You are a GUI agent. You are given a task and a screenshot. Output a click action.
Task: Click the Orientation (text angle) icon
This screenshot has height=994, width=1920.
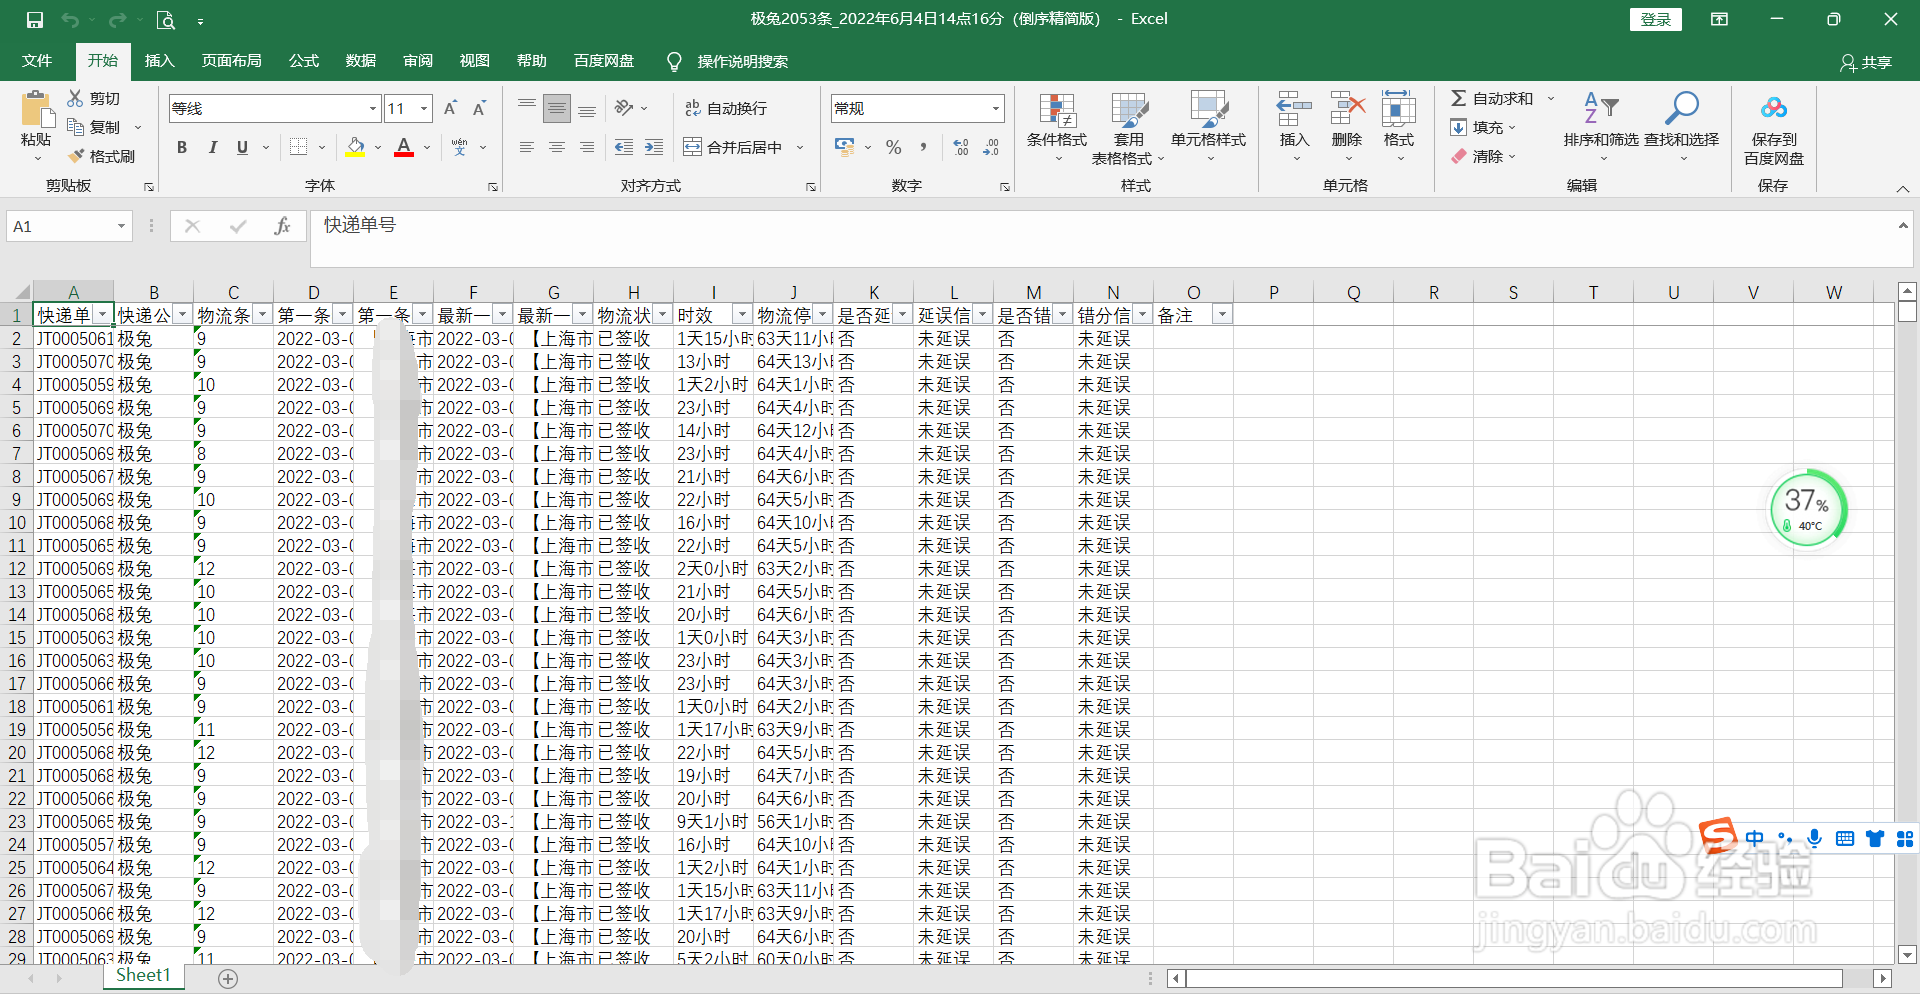(625, 108)
